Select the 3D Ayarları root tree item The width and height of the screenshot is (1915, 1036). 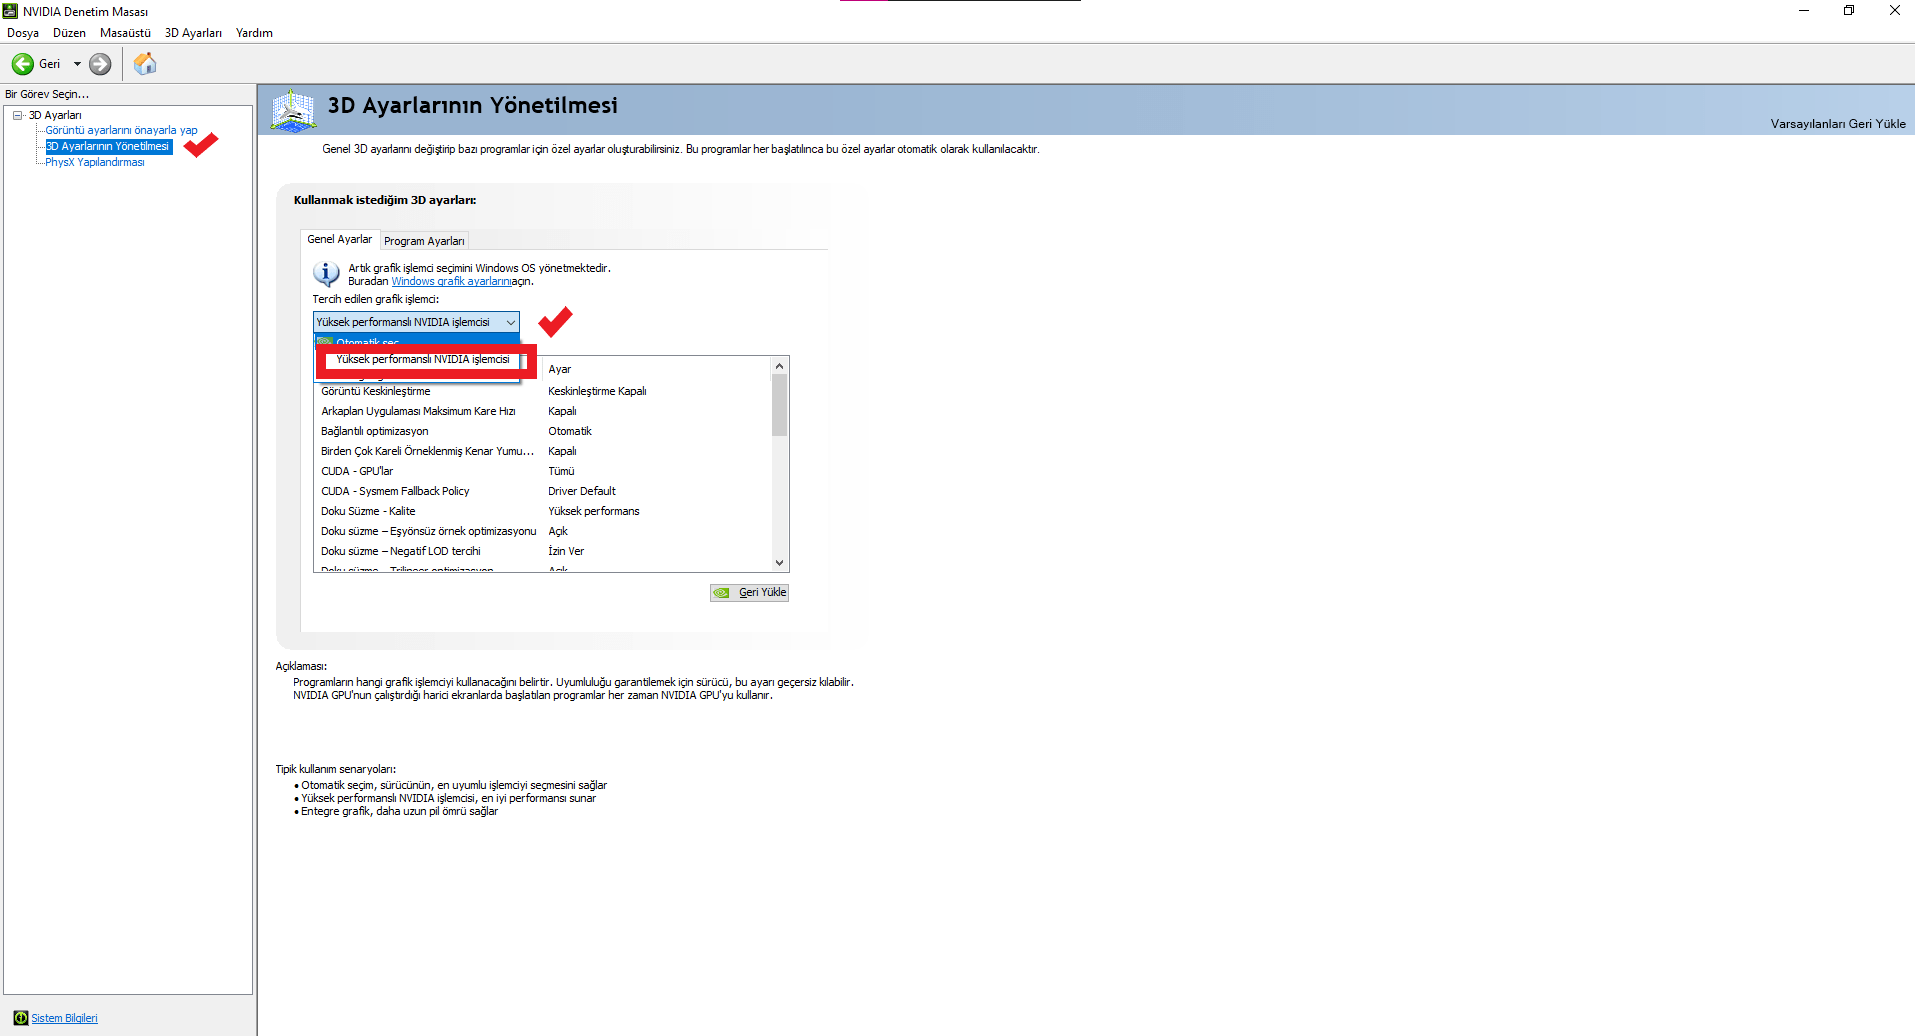[x=55, y=115]
